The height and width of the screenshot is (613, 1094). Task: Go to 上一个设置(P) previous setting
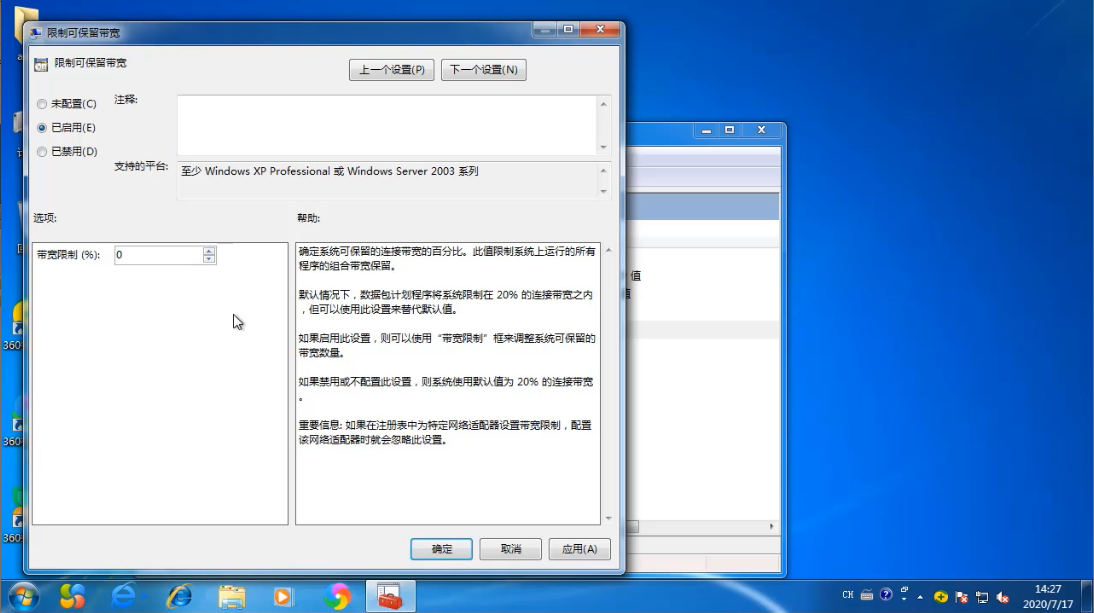coord(391,70)
